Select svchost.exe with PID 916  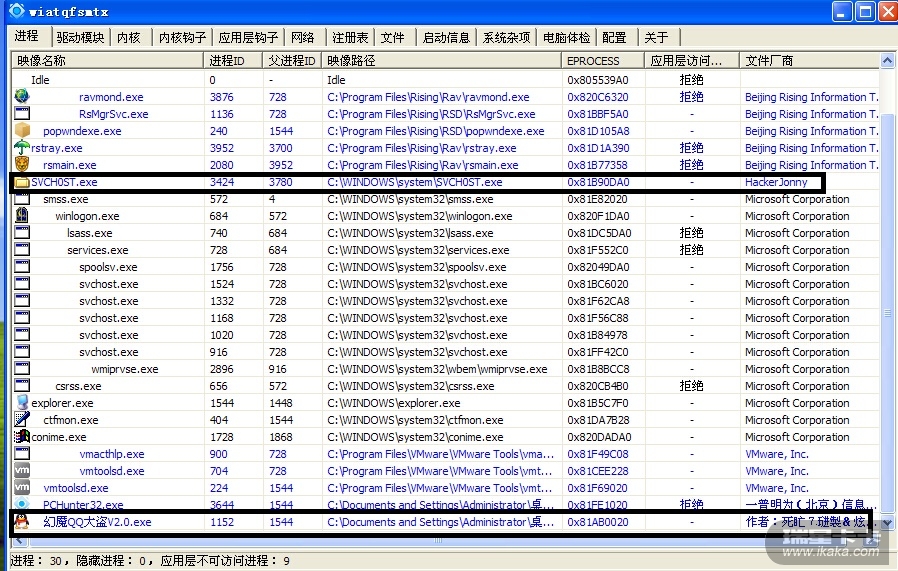click(109, 352)
